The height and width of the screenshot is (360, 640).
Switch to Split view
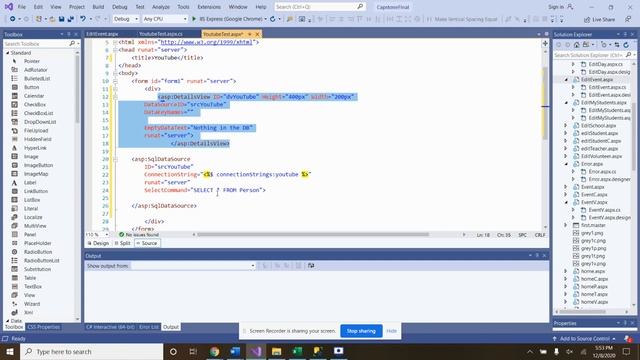(x=122, y=243)
